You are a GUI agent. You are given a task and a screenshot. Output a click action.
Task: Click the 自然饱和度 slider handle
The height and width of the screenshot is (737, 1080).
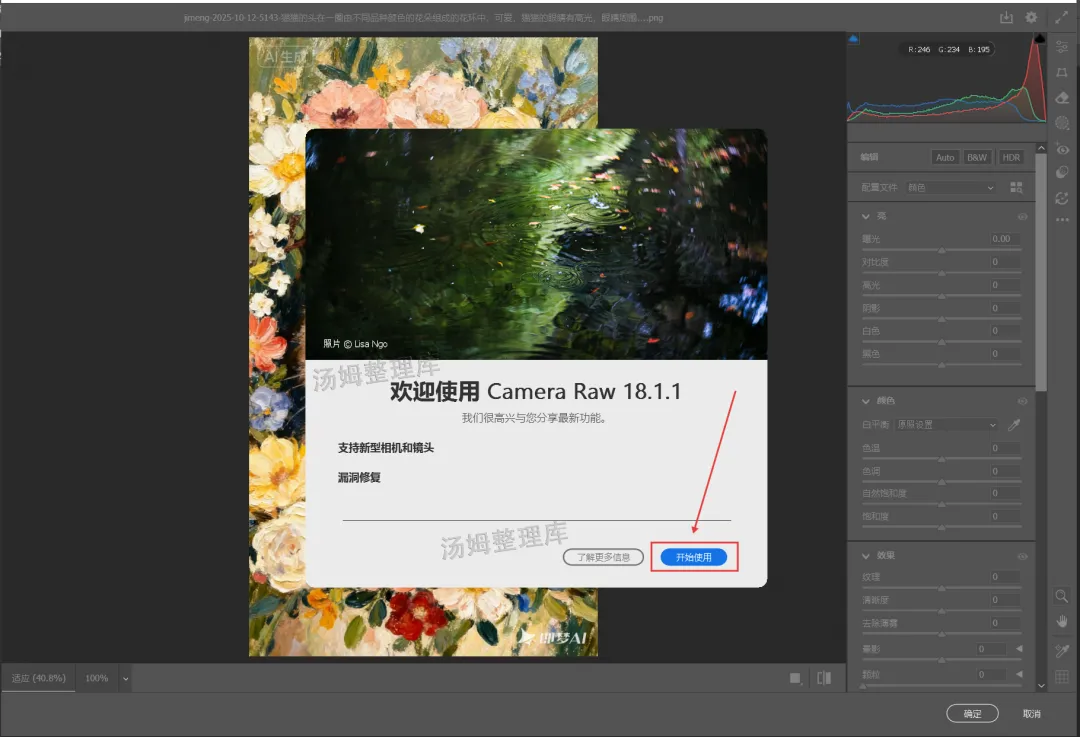(x=942, y=504)
